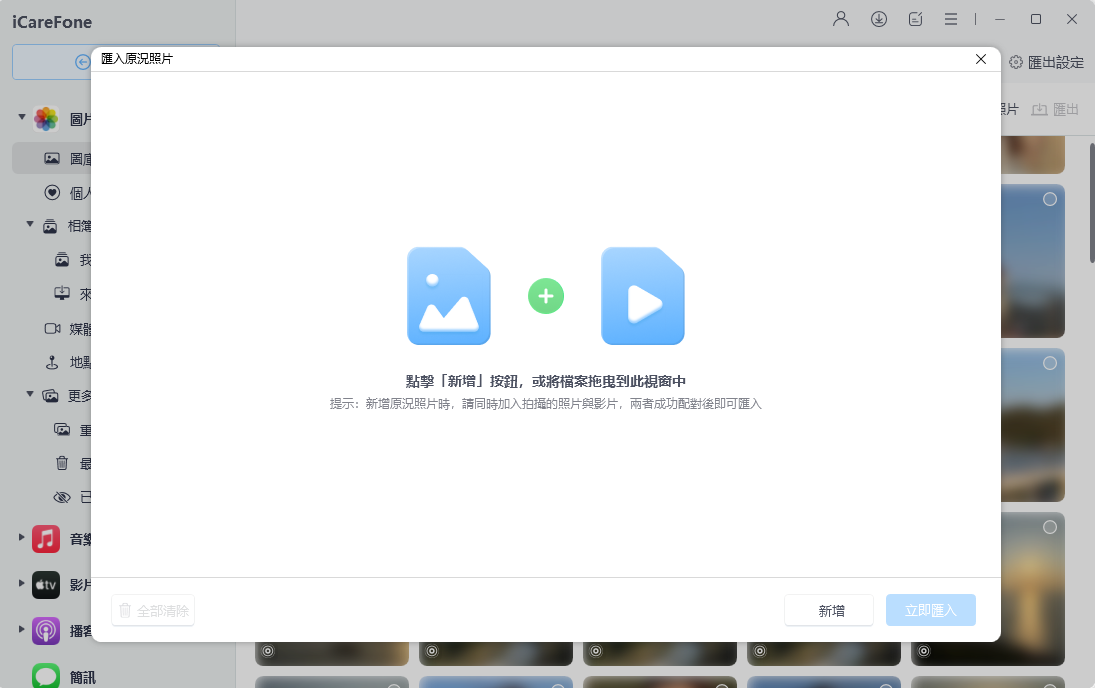Select the Music sidebar icon
The height and width of the screenshot is (688, 1095).
[44, 538]
